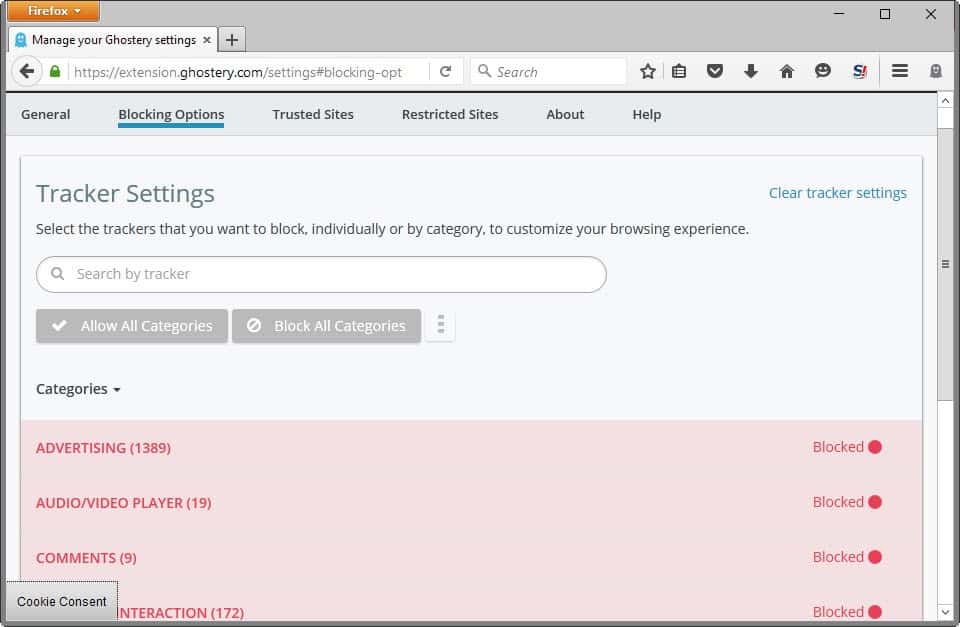Open the orange Firefox menu button
The image size is (960, 627).
54,10
